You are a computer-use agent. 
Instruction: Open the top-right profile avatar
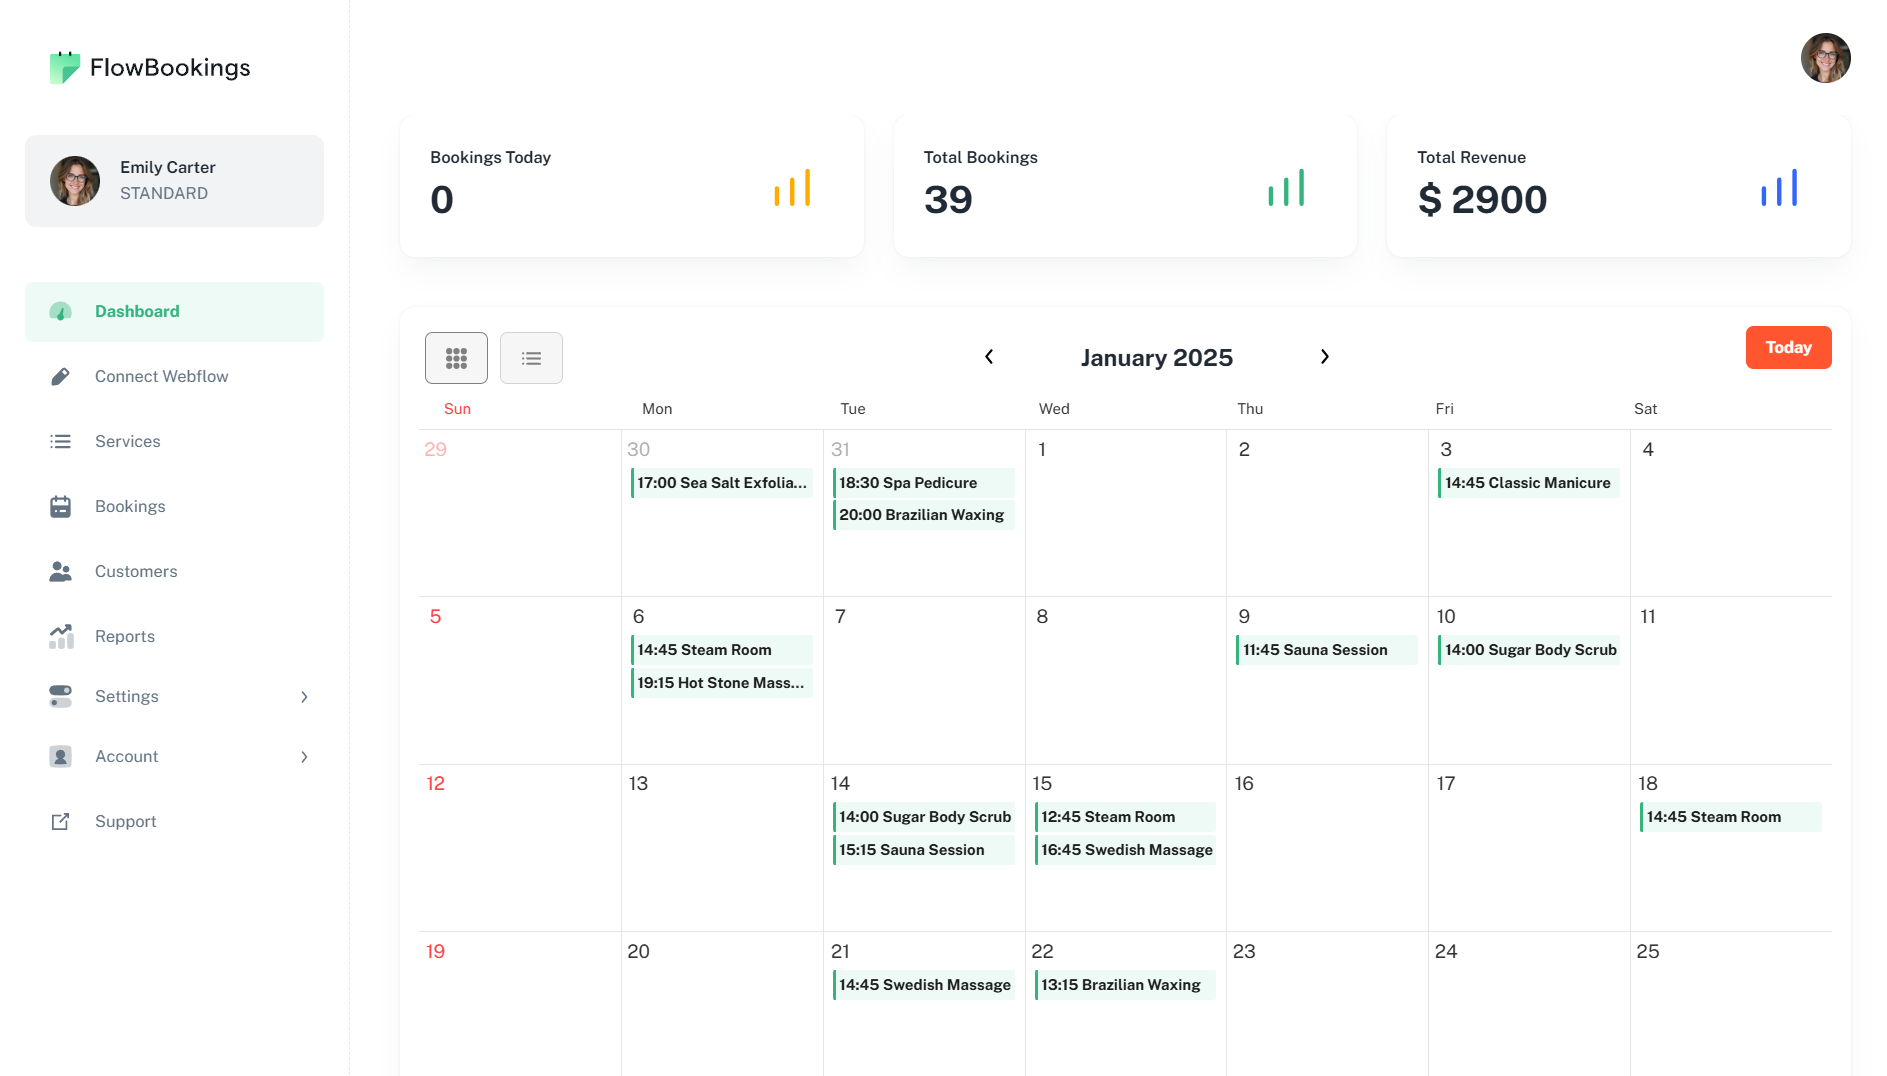(x=1825, y=58)
